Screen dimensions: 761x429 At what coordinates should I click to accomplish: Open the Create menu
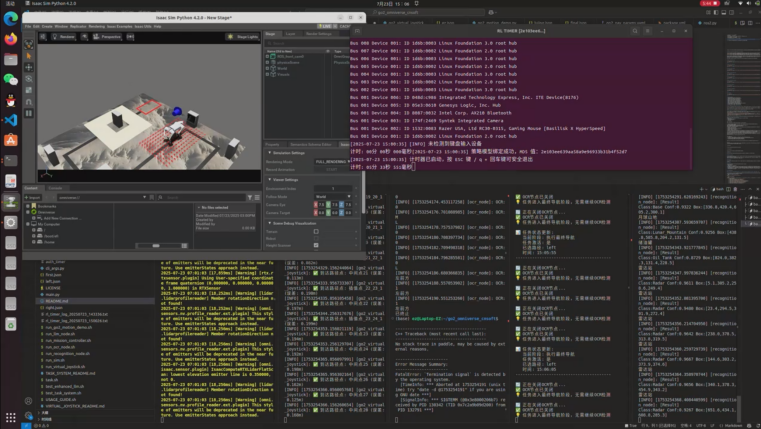(x=47, y=26)
